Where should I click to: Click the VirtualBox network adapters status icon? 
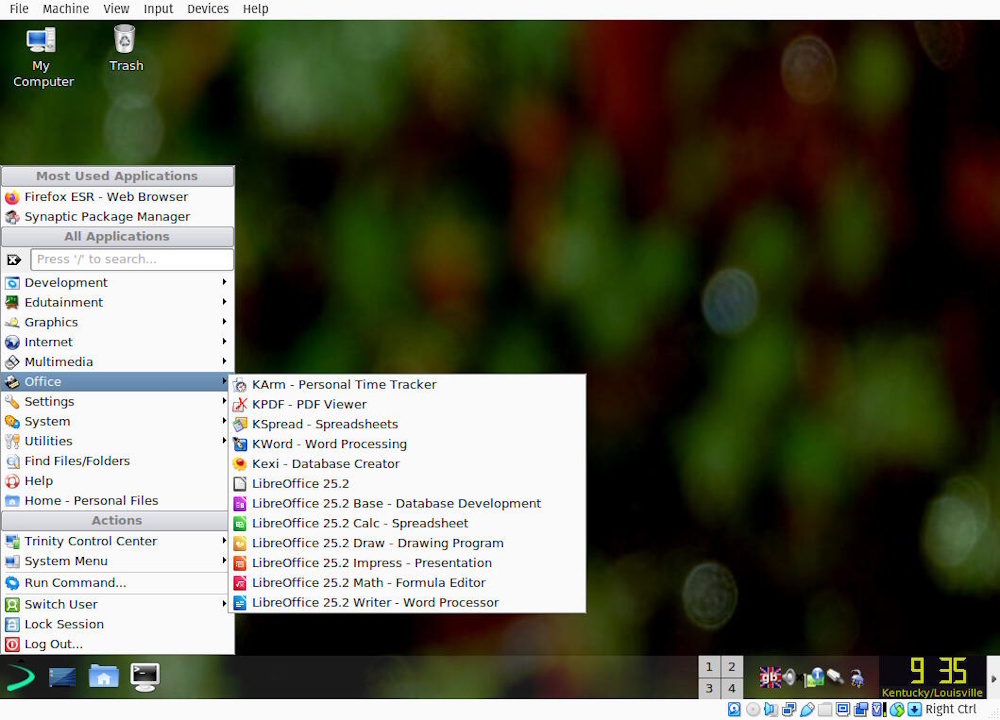pyautogui.click(x=789, y=709)
